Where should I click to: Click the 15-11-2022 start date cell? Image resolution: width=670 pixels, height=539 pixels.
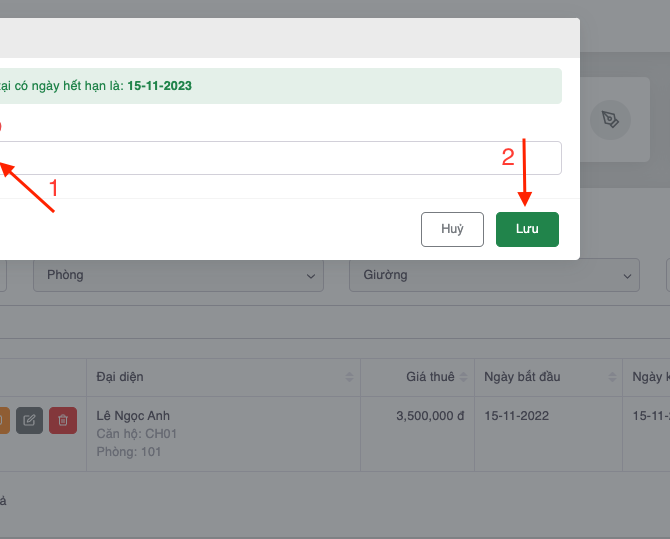[516, 416]
